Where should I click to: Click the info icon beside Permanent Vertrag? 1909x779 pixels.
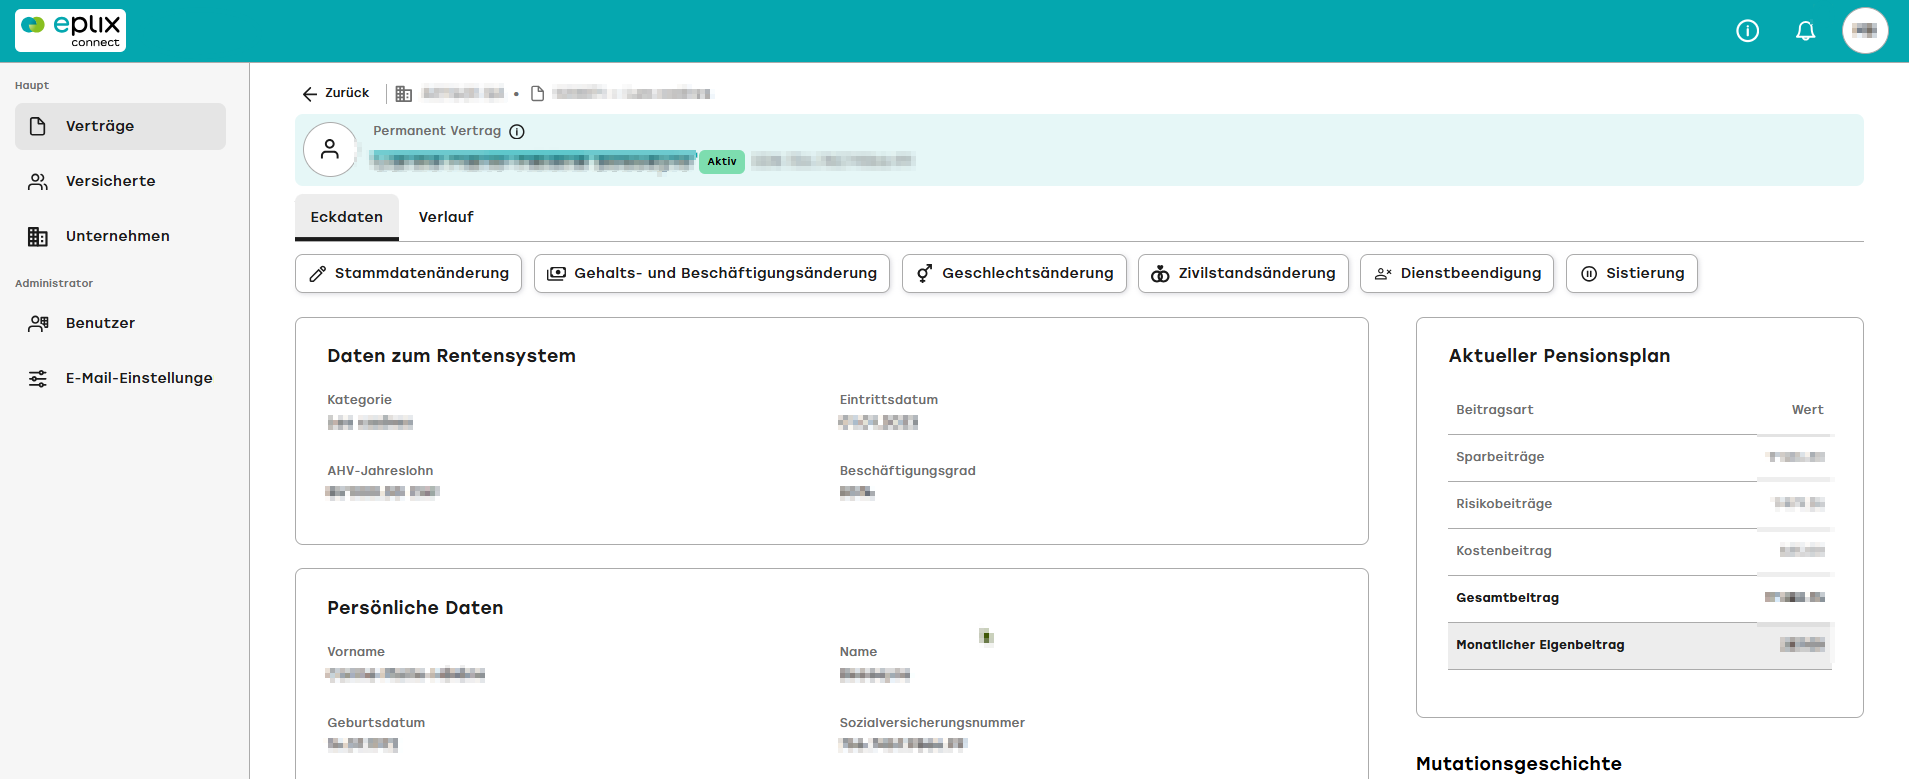tap(517, 132)
